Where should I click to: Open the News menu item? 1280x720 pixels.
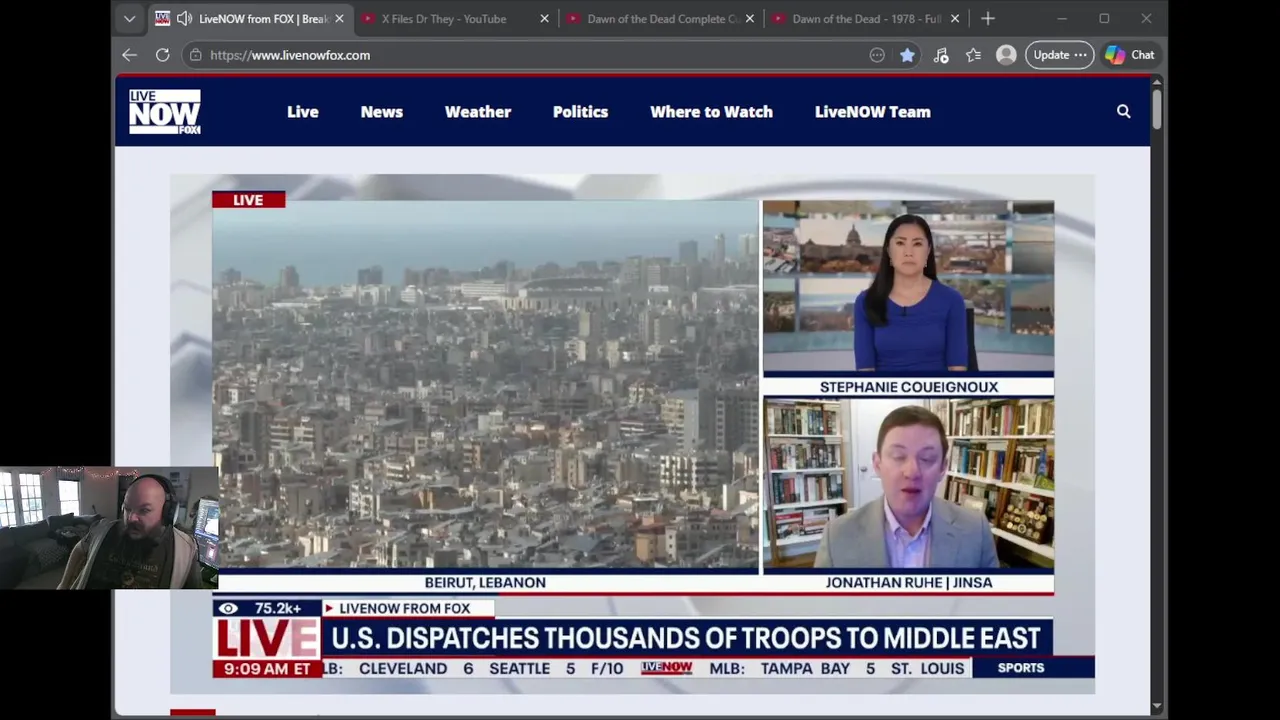(382, 112)
